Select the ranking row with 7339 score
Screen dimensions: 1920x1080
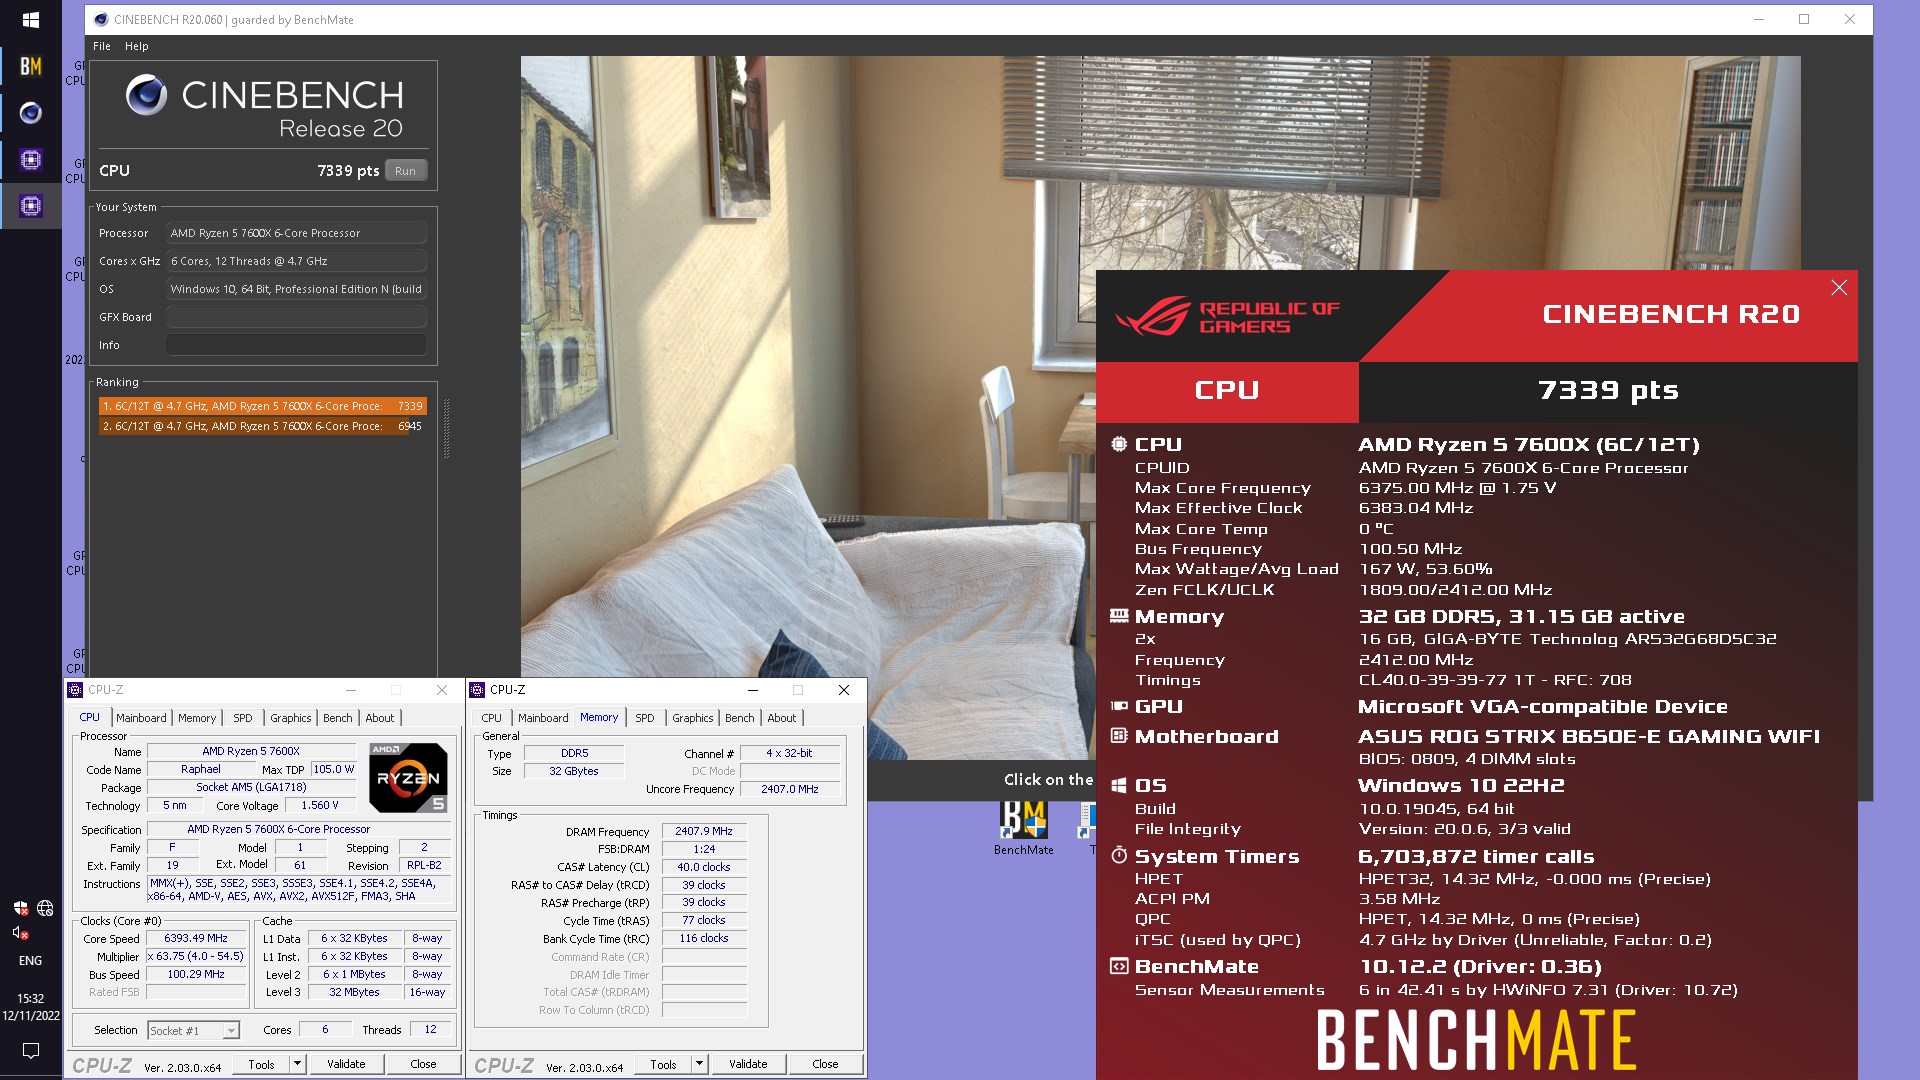click(x=262, y=406)
